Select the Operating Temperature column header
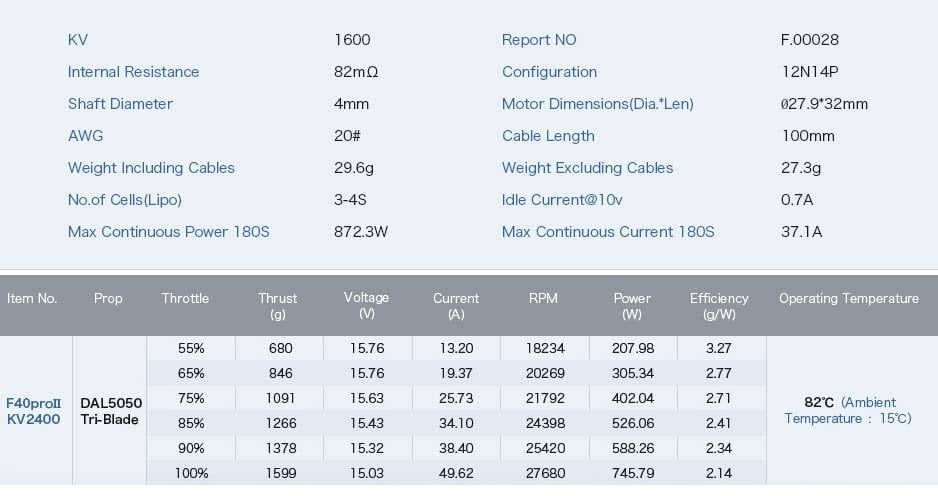 click(x=848, y=298)
